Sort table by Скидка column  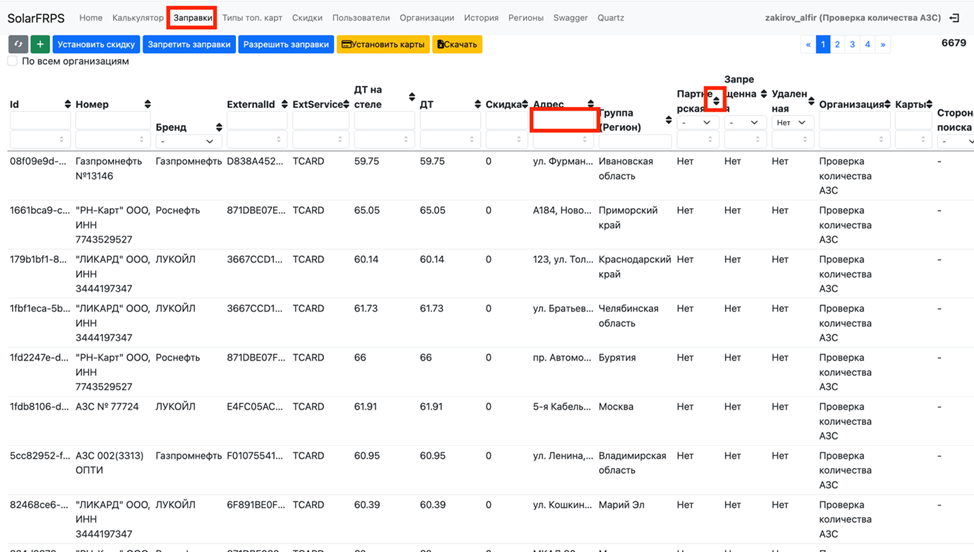(x=525, y=104)
